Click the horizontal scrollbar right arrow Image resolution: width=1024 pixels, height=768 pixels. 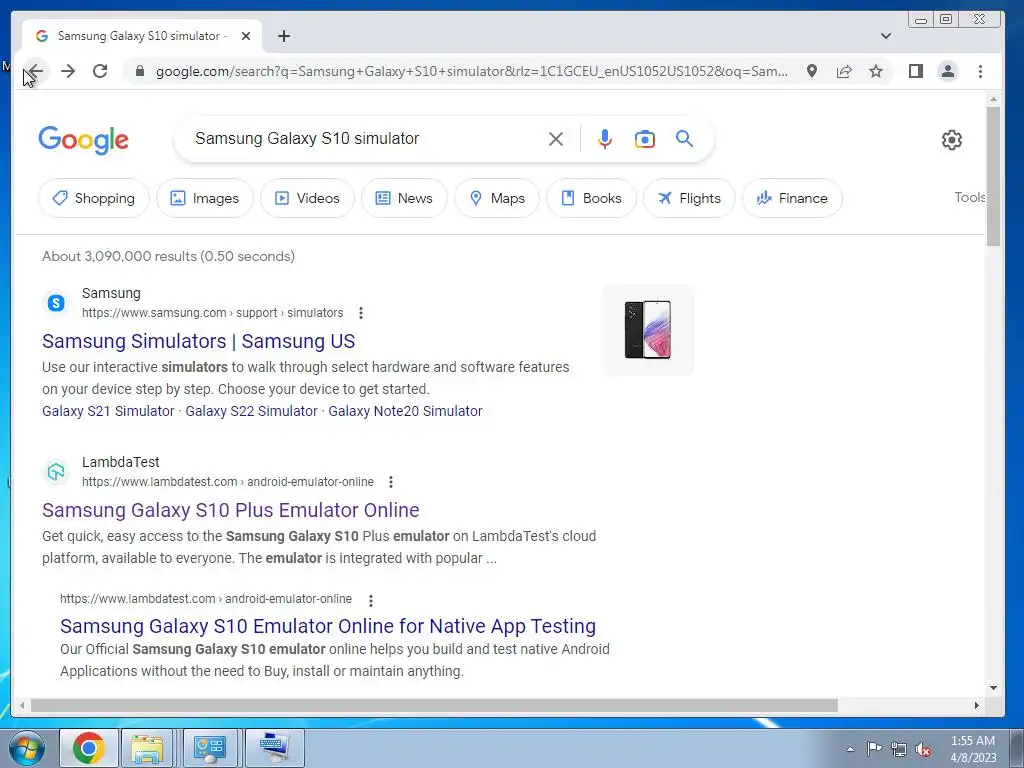click(976, 705)
